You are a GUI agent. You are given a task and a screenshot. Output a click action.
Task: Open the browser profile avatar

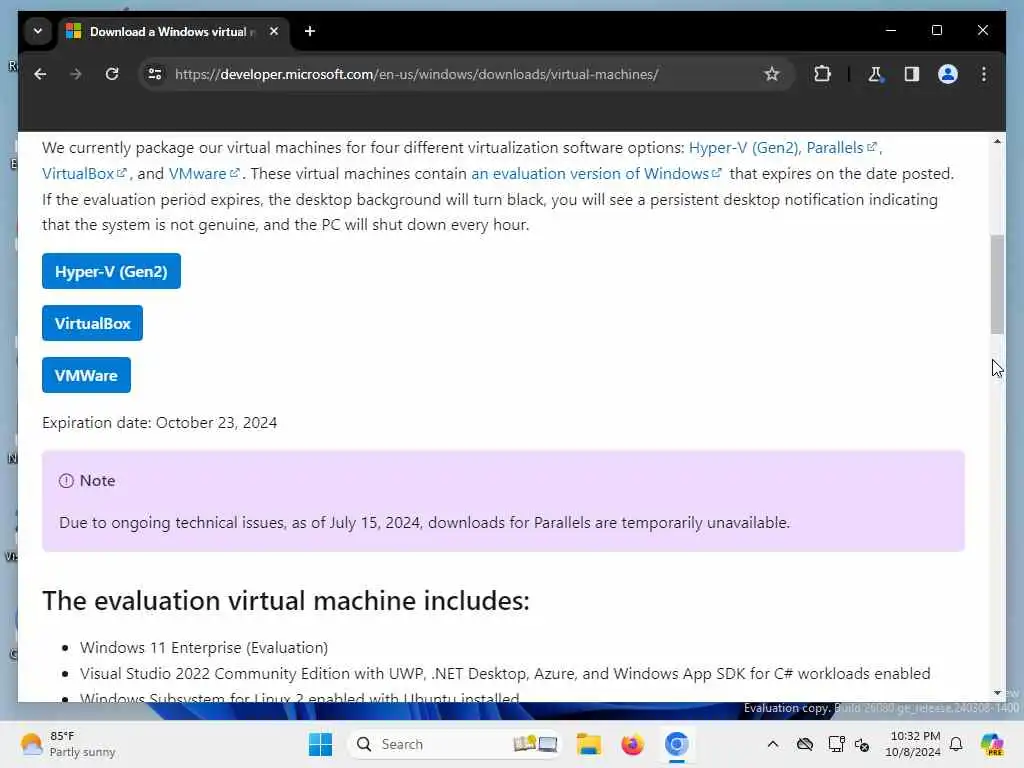(948, 74)
